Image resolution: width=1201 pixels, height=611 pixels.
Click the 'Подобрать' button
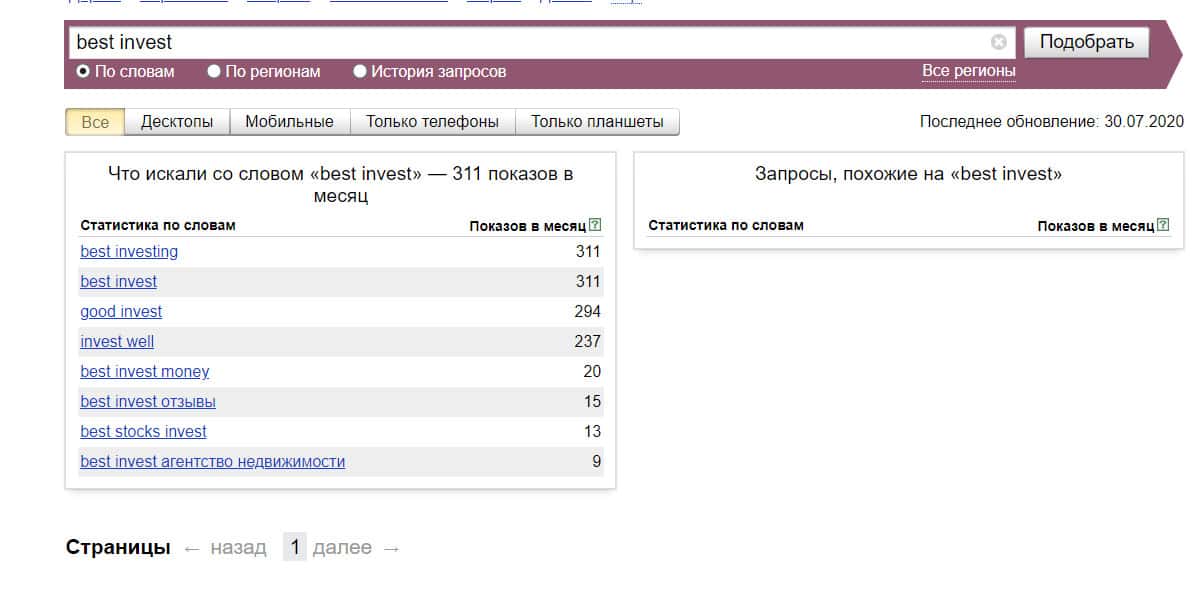point(1087,42)
